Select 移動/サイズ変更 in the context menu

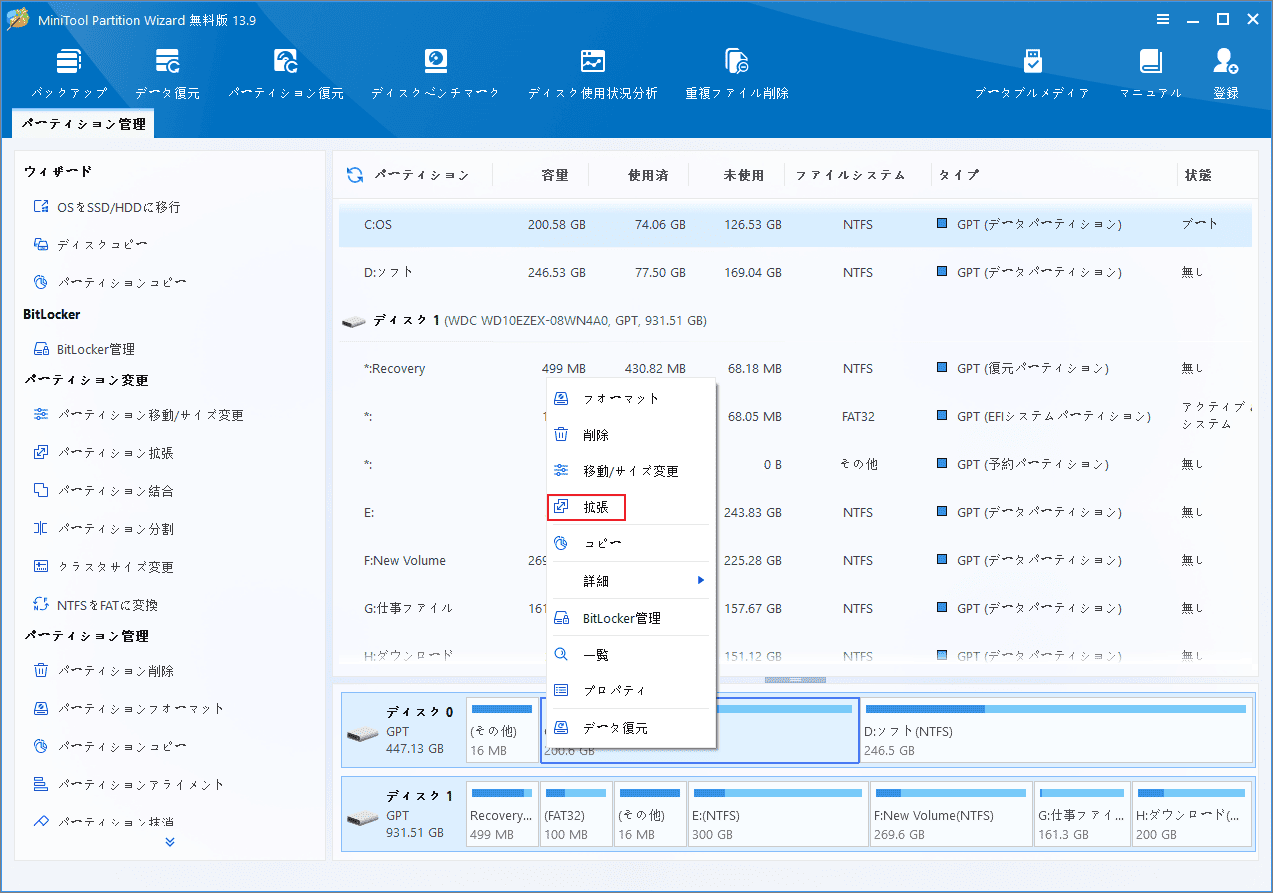coord(631,471)
